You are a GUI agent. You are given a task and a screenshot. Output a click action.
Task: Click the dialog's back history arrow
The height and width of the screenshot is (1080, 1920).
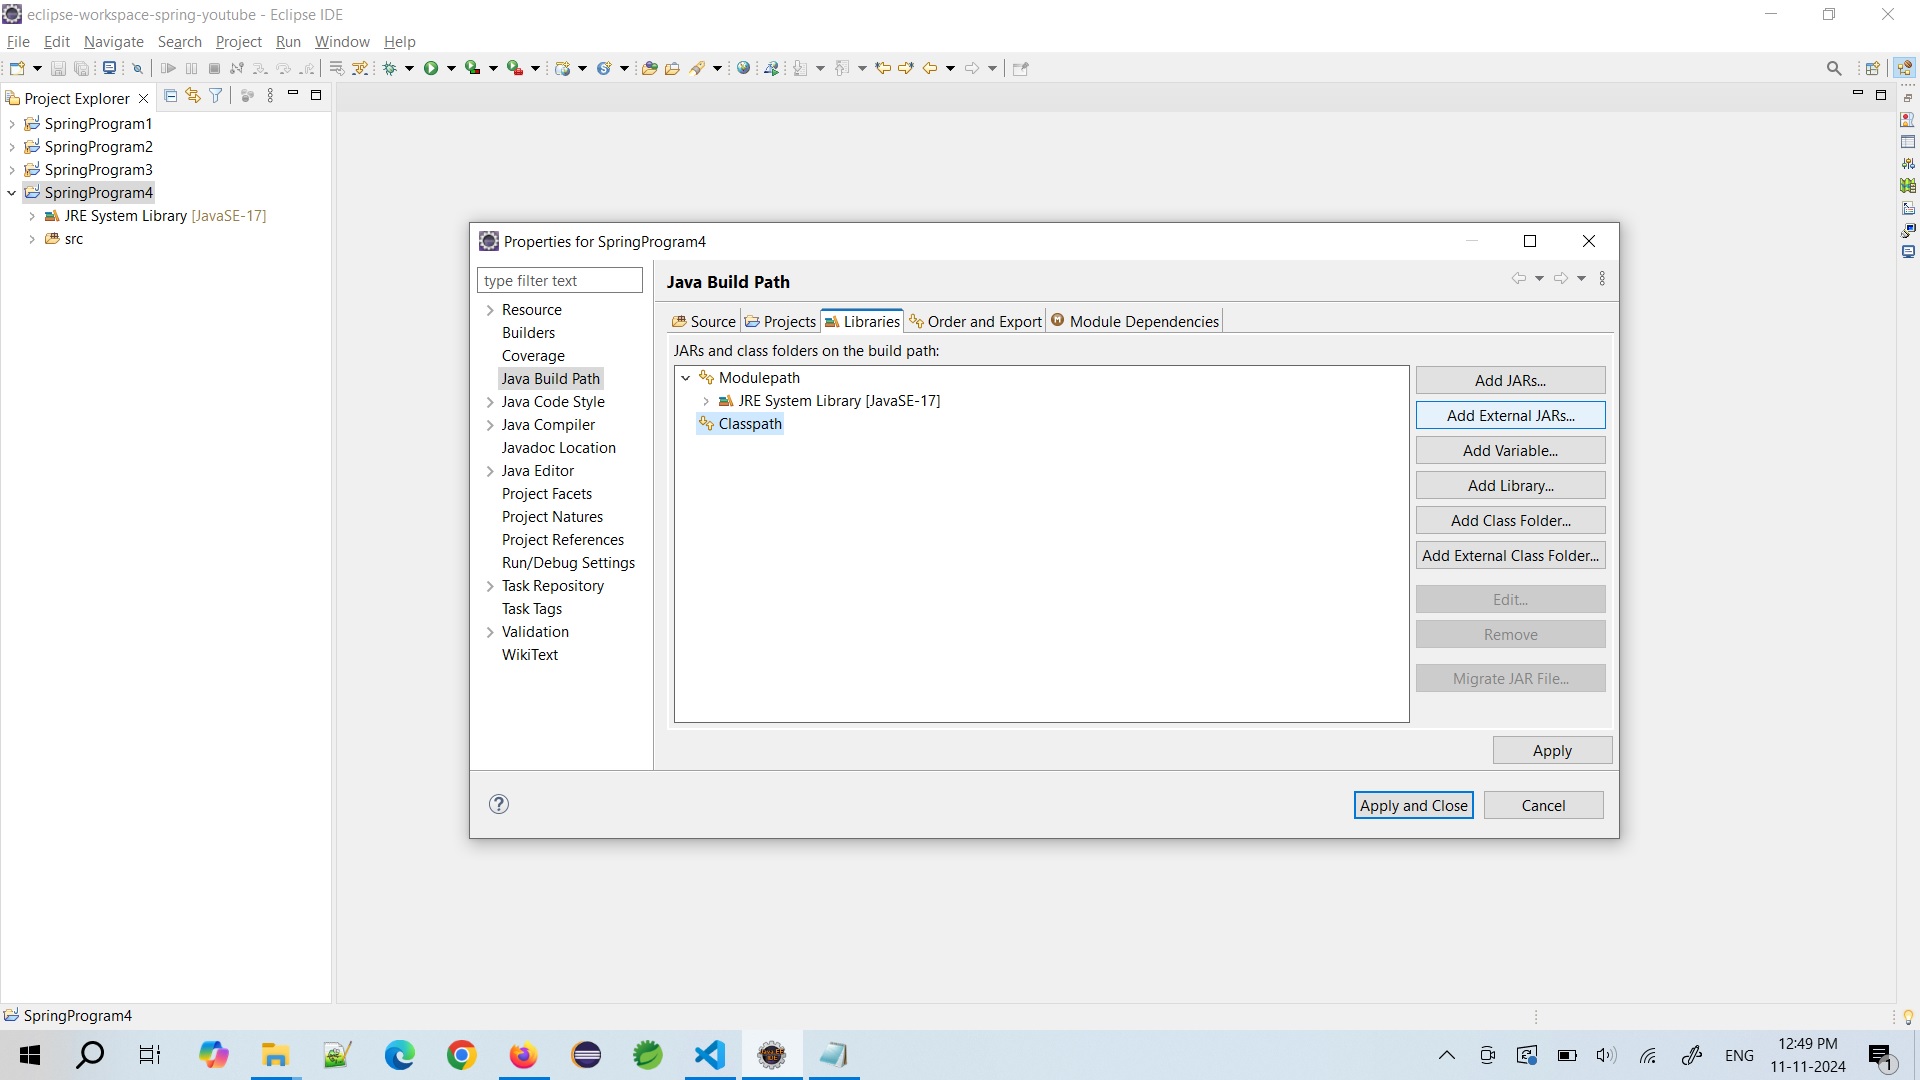tap(1519, 279)
